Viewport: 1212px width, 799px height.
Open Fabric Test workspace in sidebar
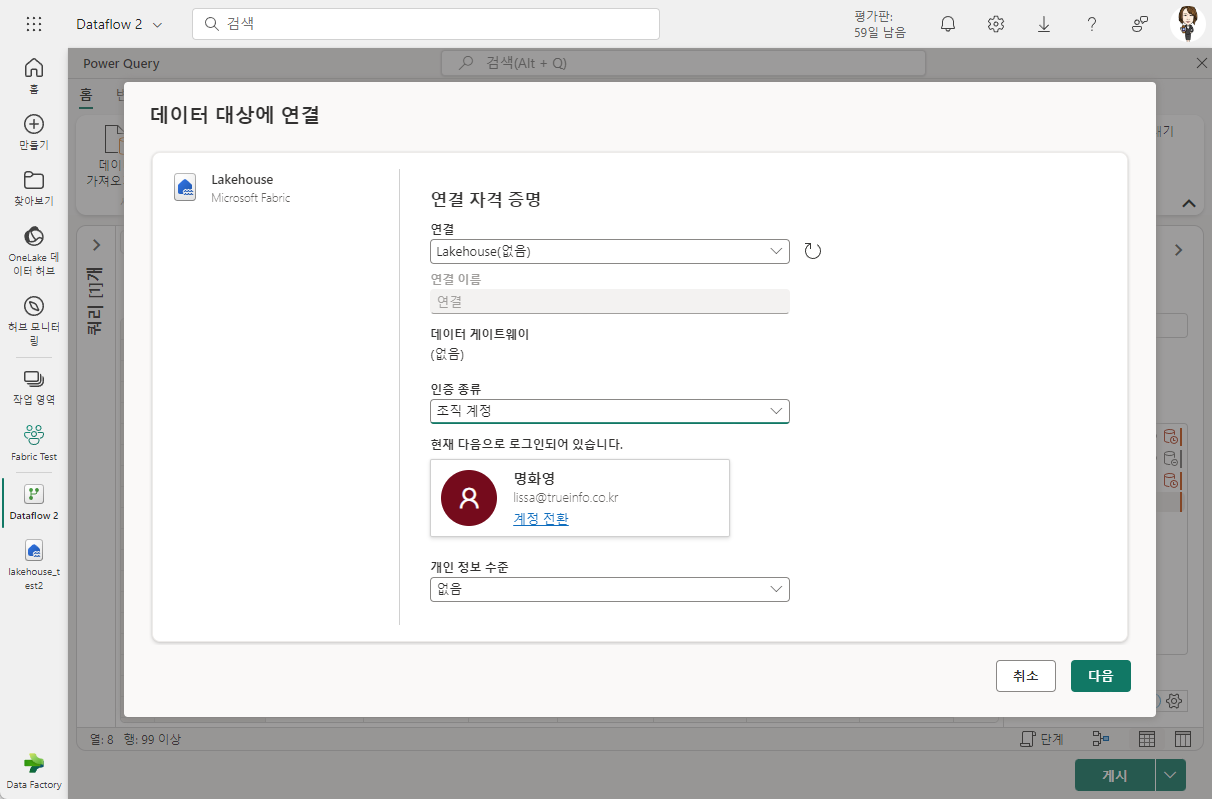pos(34,443)
